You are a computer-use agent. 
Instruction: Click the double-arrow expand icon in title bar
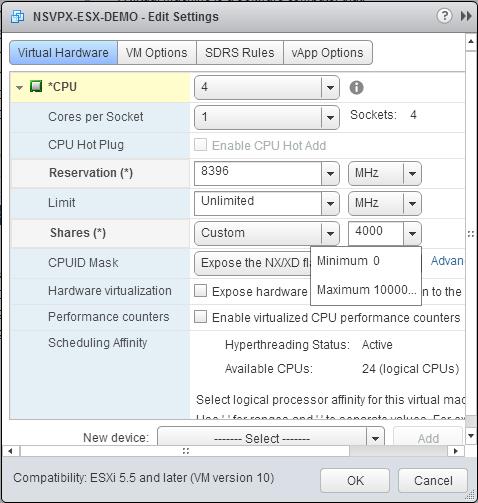click(466, 16)
